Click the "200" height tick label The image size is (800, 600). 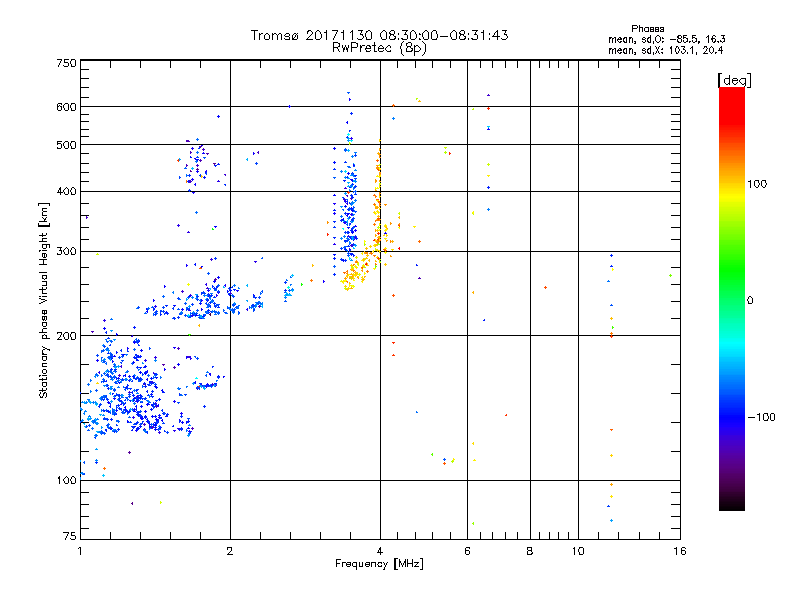click(x=66, y=336)
